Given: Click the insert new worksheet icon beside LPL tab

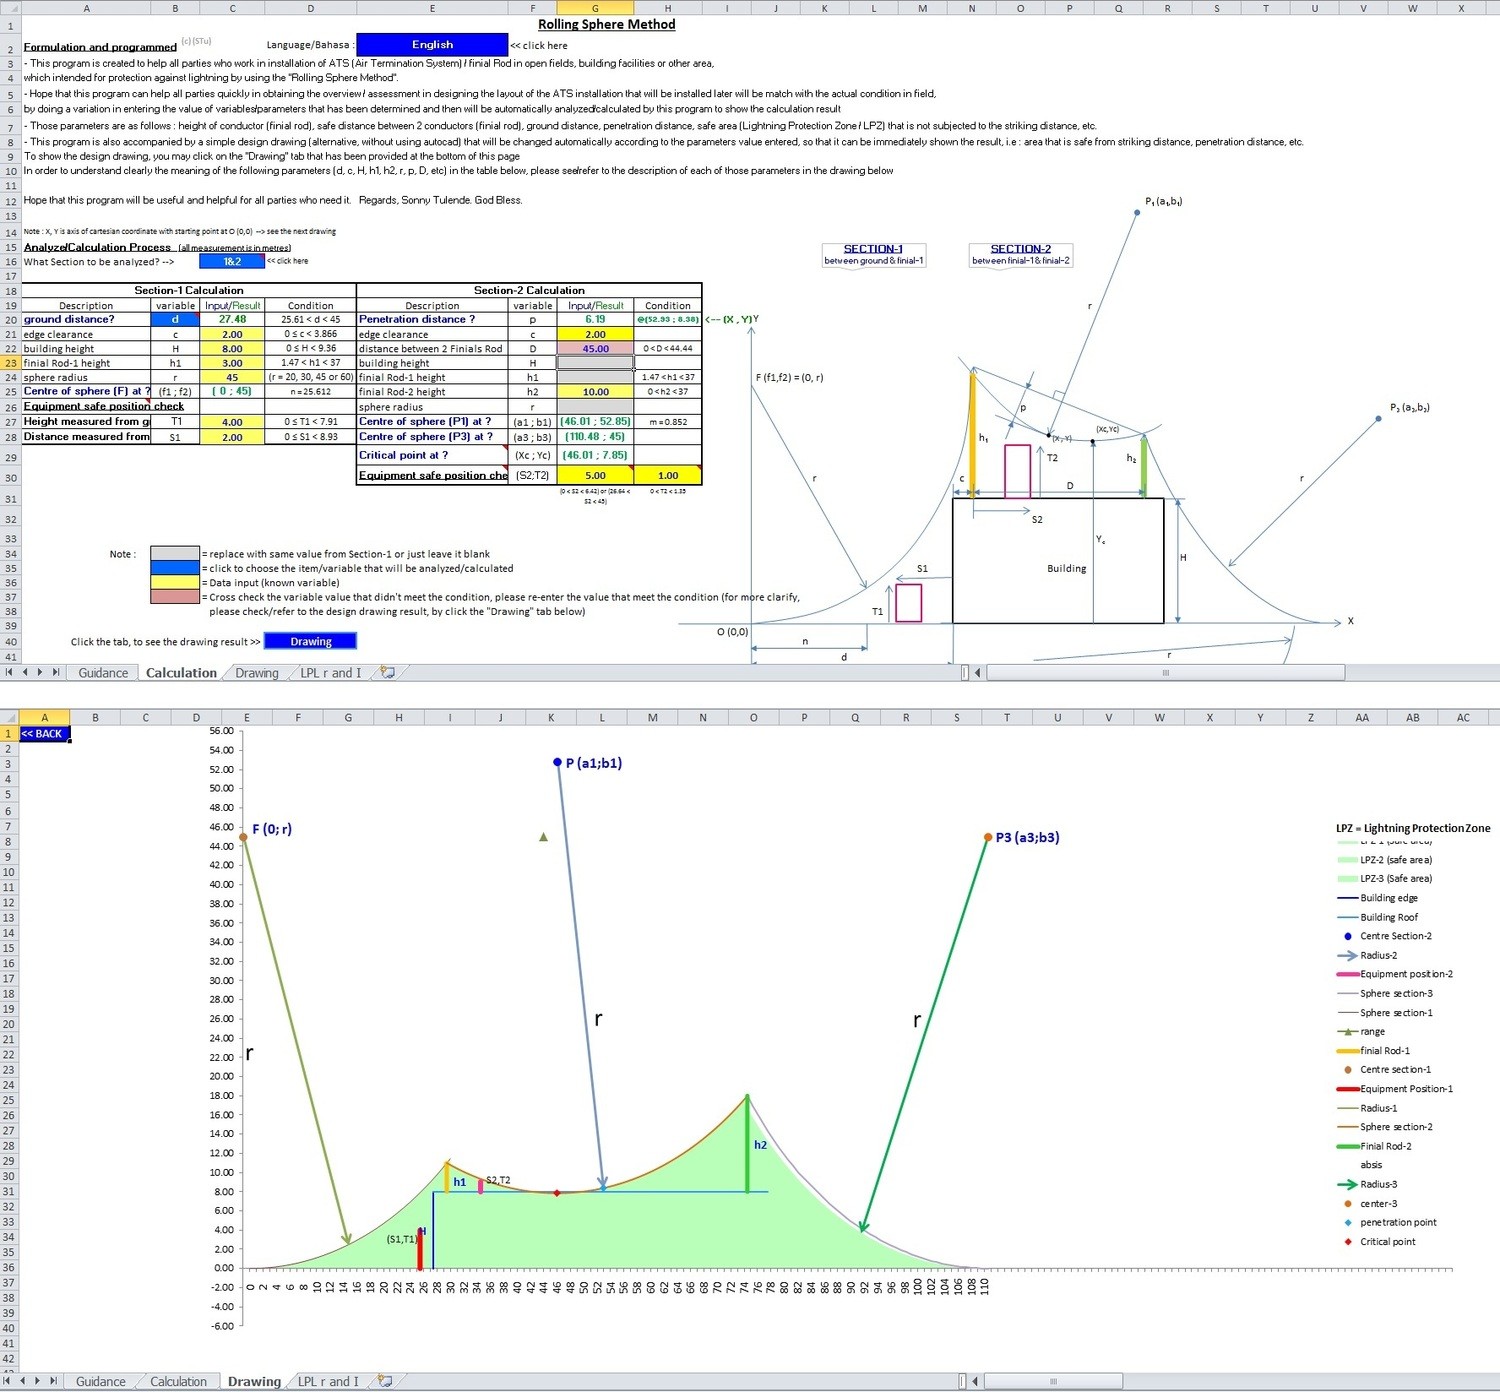Looking at the screenshot, I should [388, 673].
